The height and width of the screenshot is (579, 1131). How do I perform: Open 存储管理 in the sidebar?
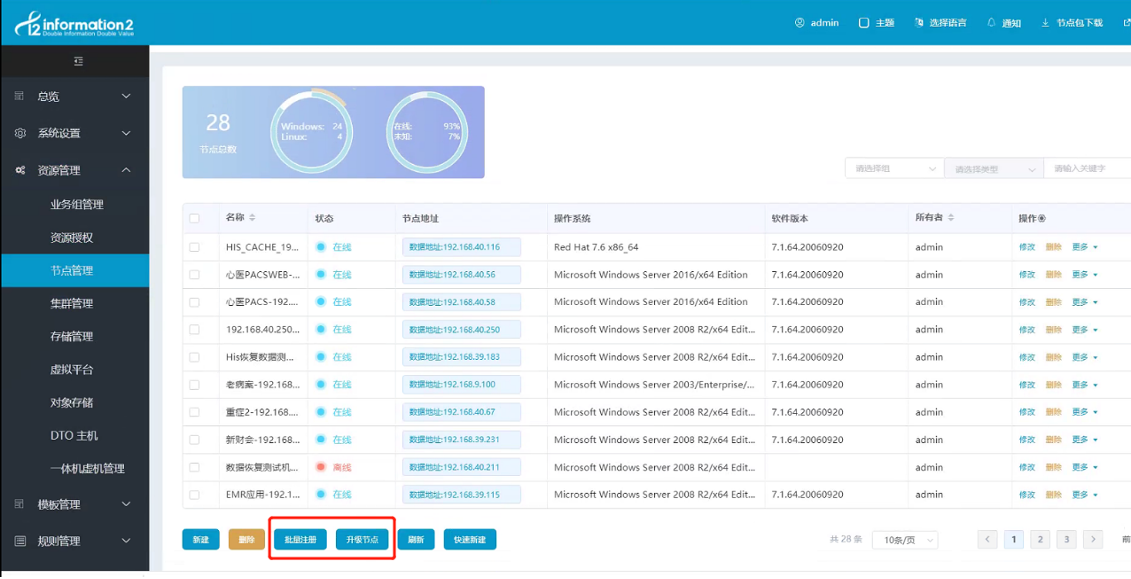coord(71,337)
